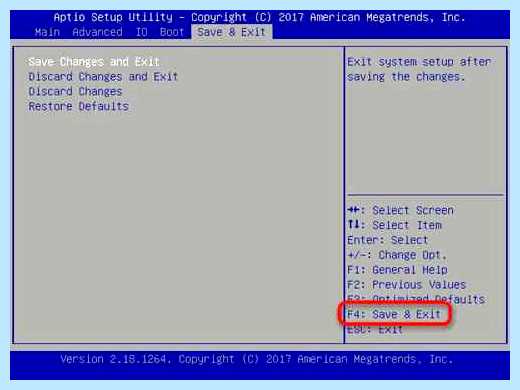Go to the Boot tab
This screenshot has width=520, height=390.
[x=172, y=32]
